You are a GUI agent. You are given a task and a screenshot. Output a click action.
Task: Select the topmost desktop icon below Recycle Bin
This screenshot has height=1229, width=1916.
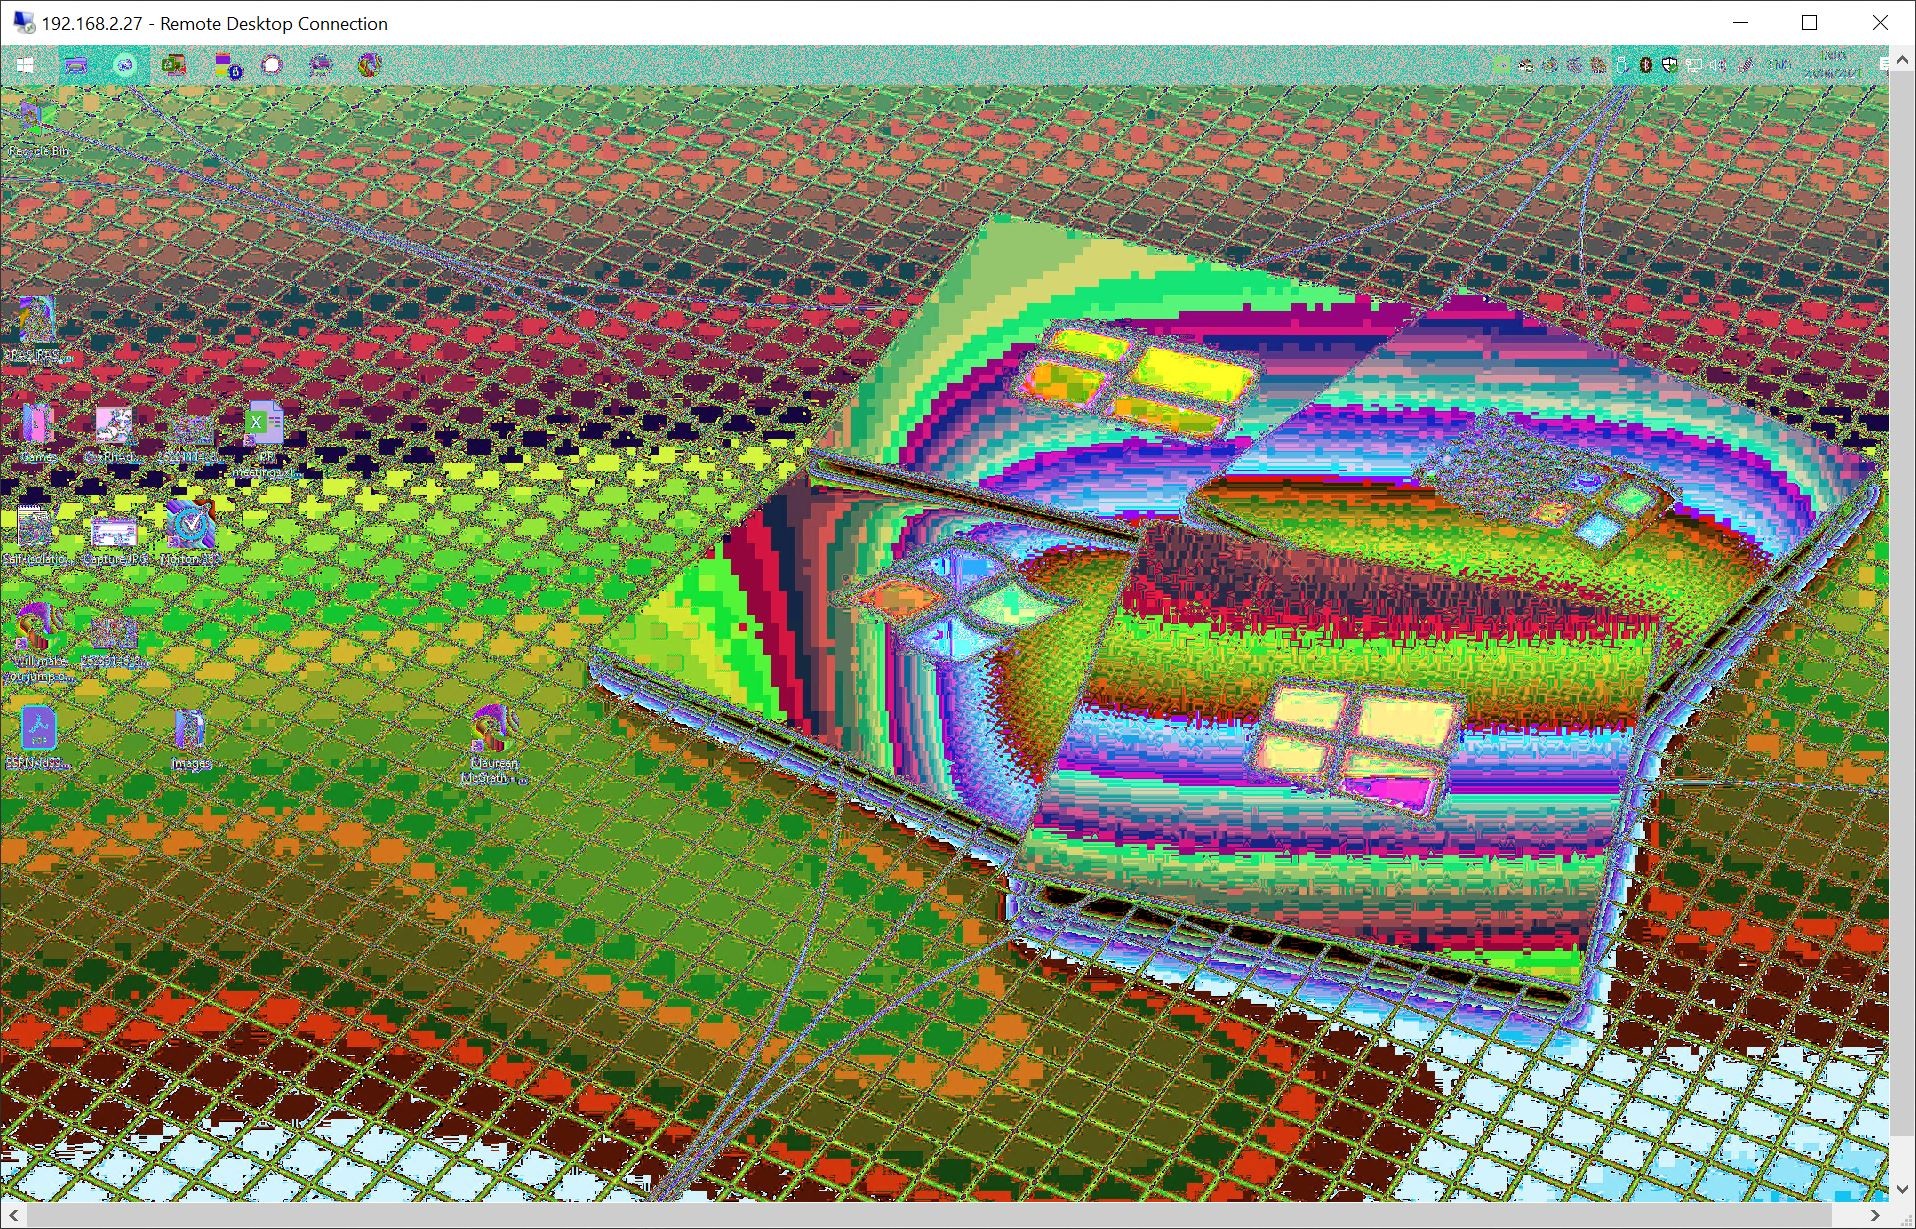(x=36, y=328)
